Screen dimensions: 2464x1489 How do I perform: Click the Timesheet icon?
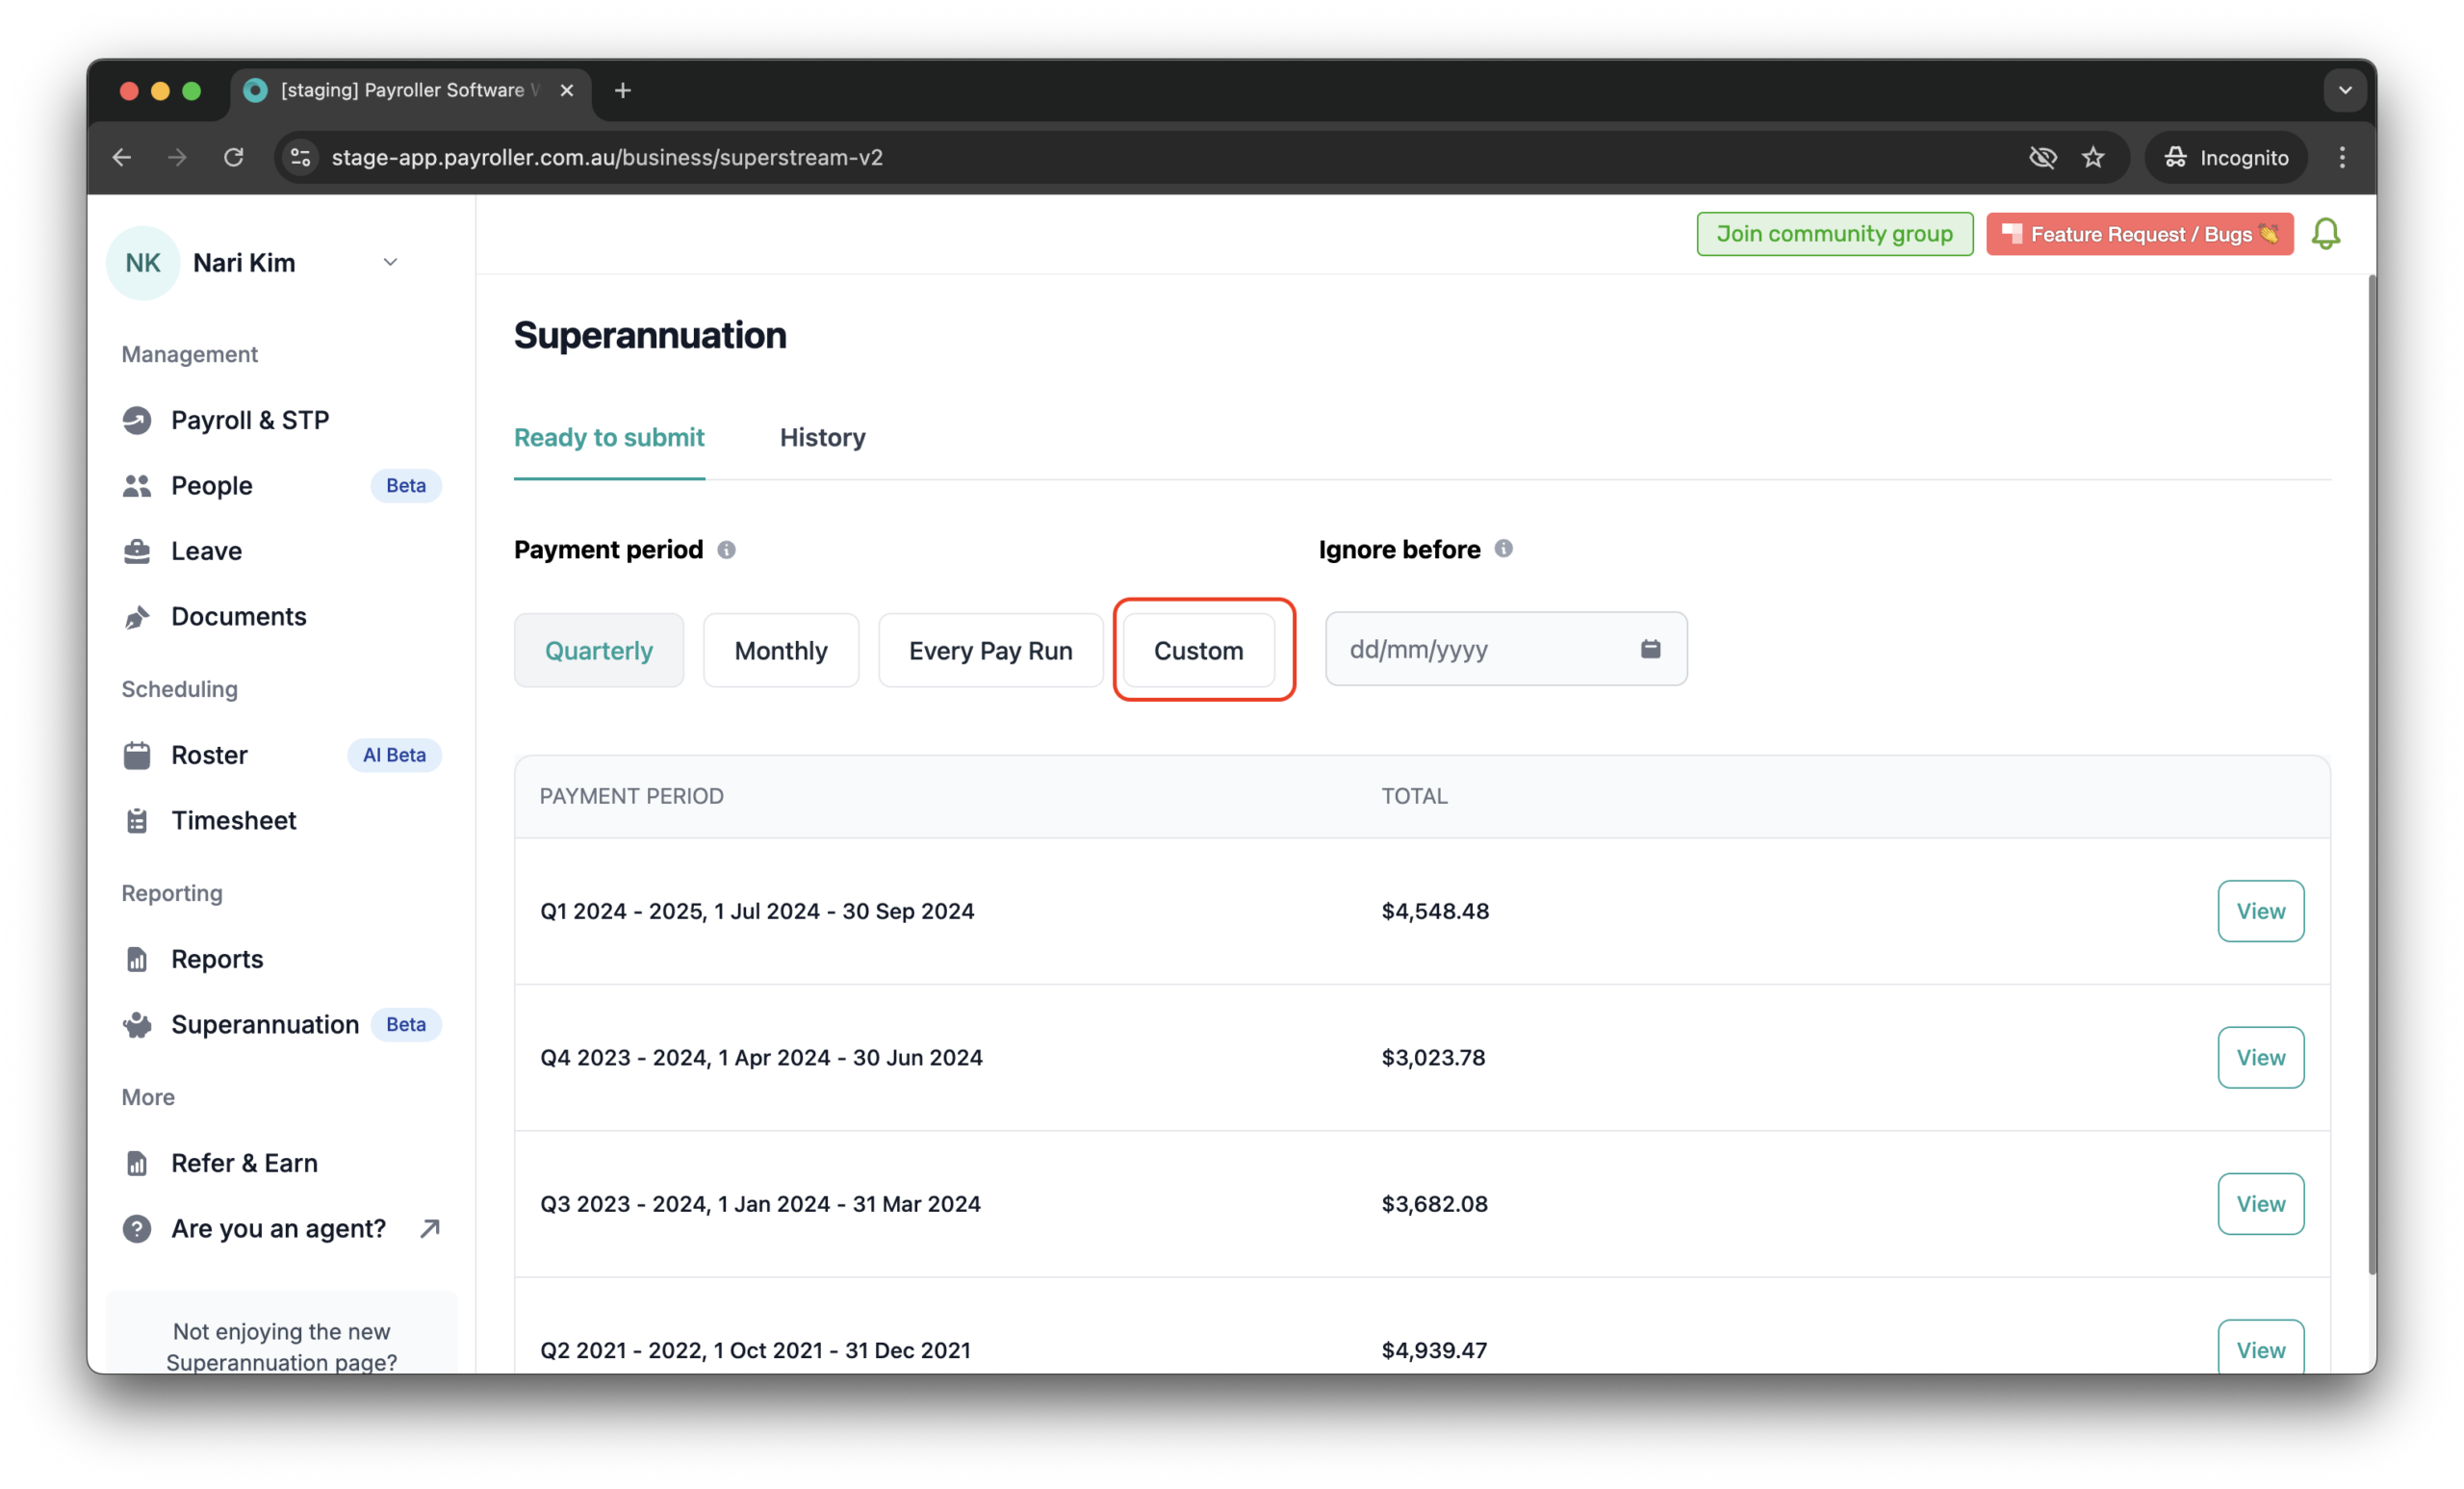coord(138,820)
